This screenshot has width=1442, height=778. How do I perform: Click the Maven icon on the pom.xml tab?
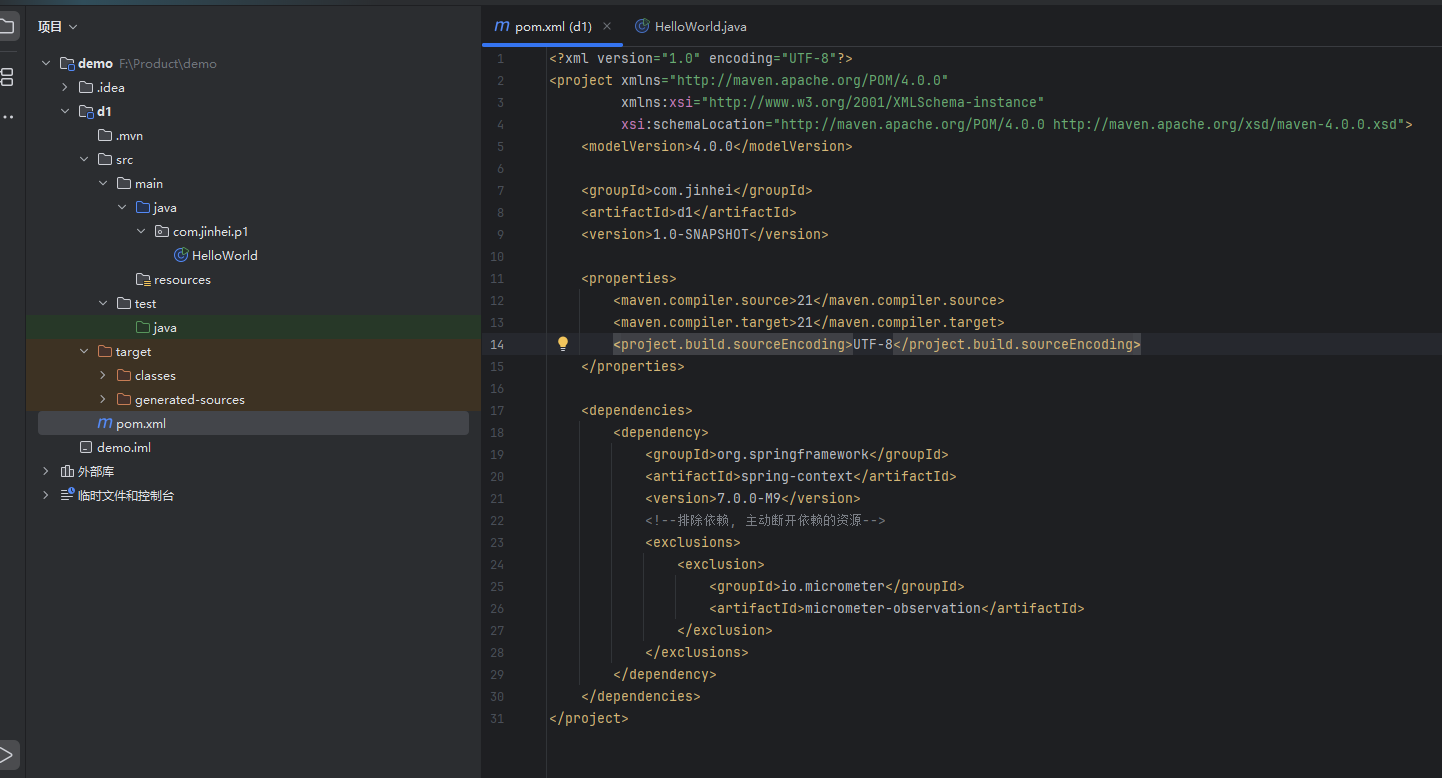point(502,26)
